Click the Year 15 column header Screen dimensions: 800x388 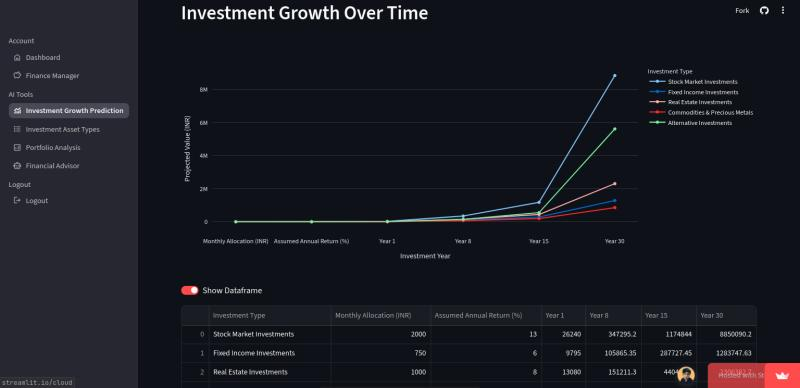pos(669,316)
